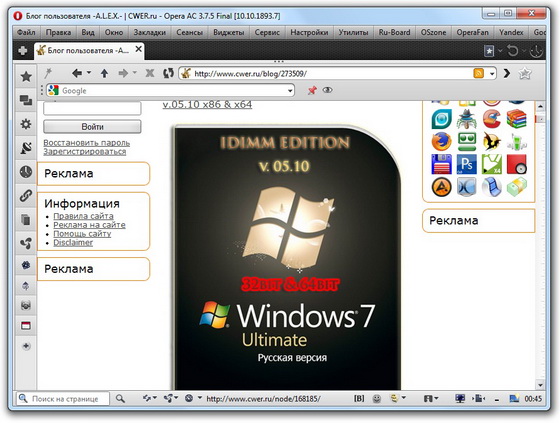Reload the page with refresh icon
The height and width of the screenshot is (423, 560).
pos(168,73)
